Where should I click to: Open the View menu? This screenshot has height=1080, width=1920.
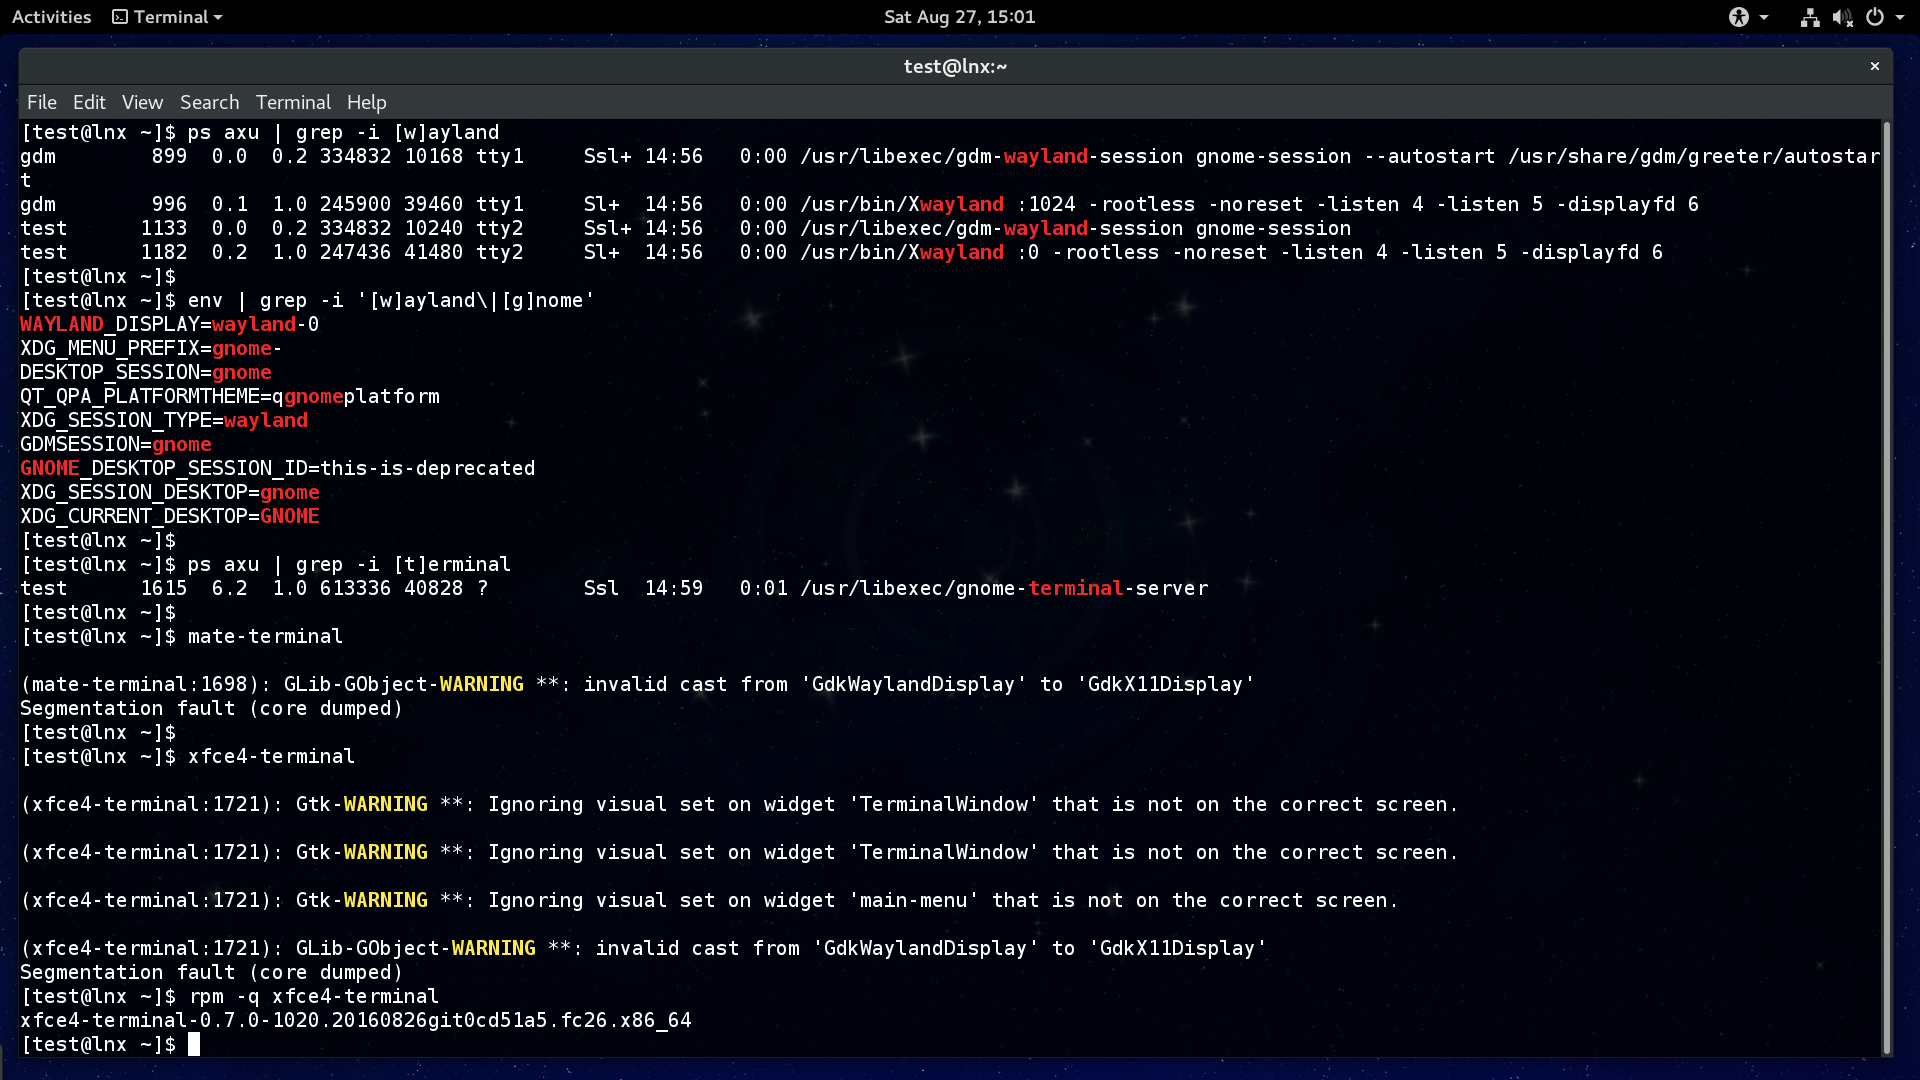coord(142,102)
